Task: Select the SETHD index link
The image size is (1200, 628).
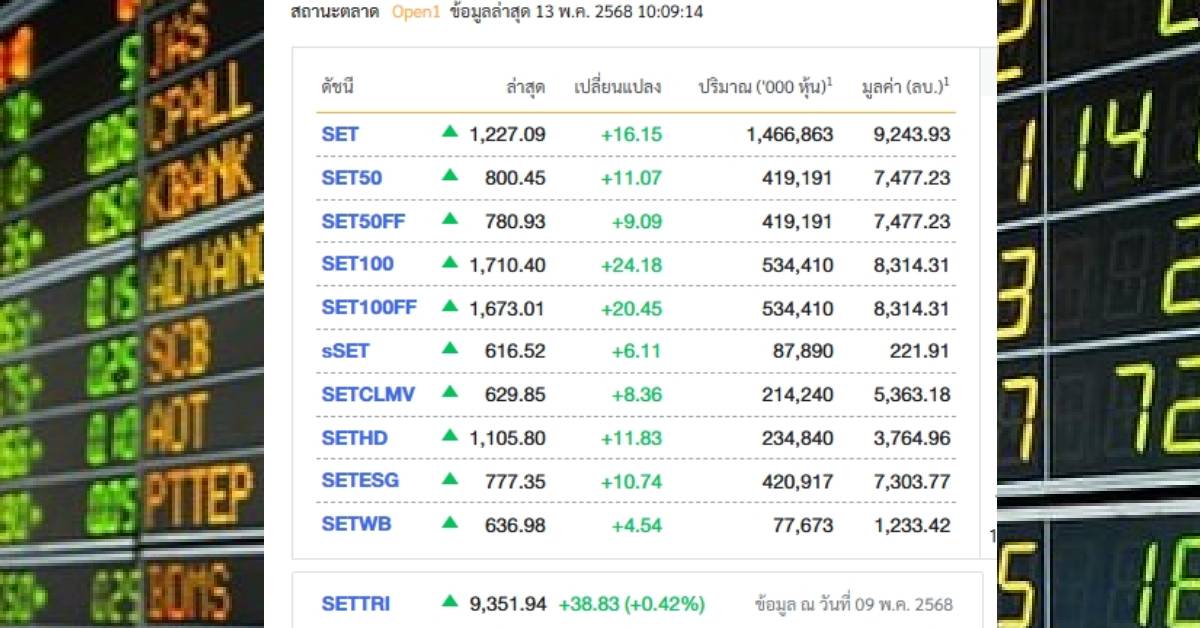Action: point(355,438)
